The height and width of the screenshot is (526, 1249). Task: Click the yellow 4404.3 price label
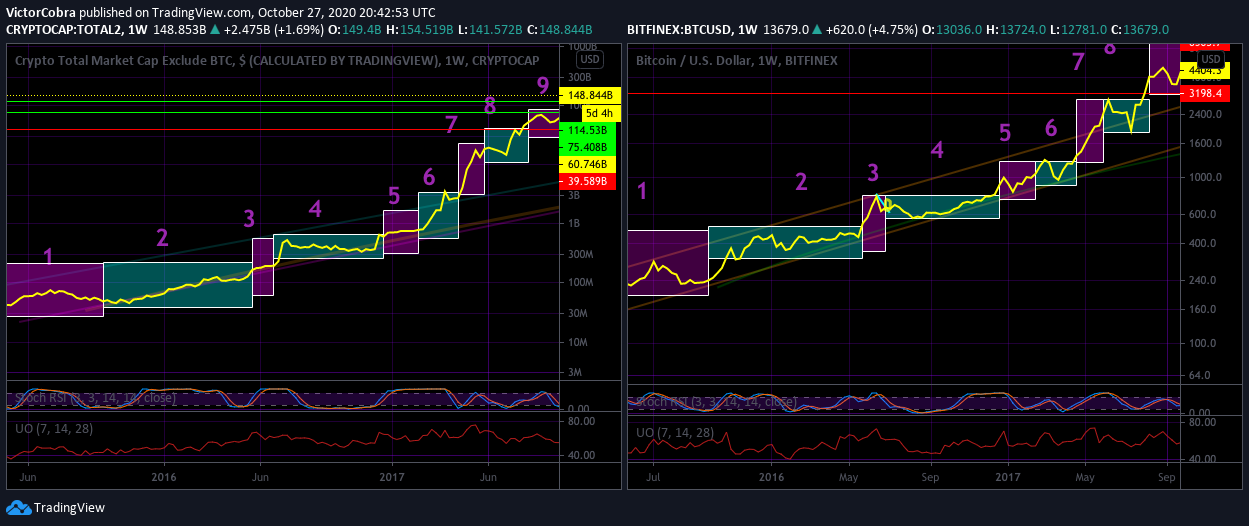(1203, 72)
